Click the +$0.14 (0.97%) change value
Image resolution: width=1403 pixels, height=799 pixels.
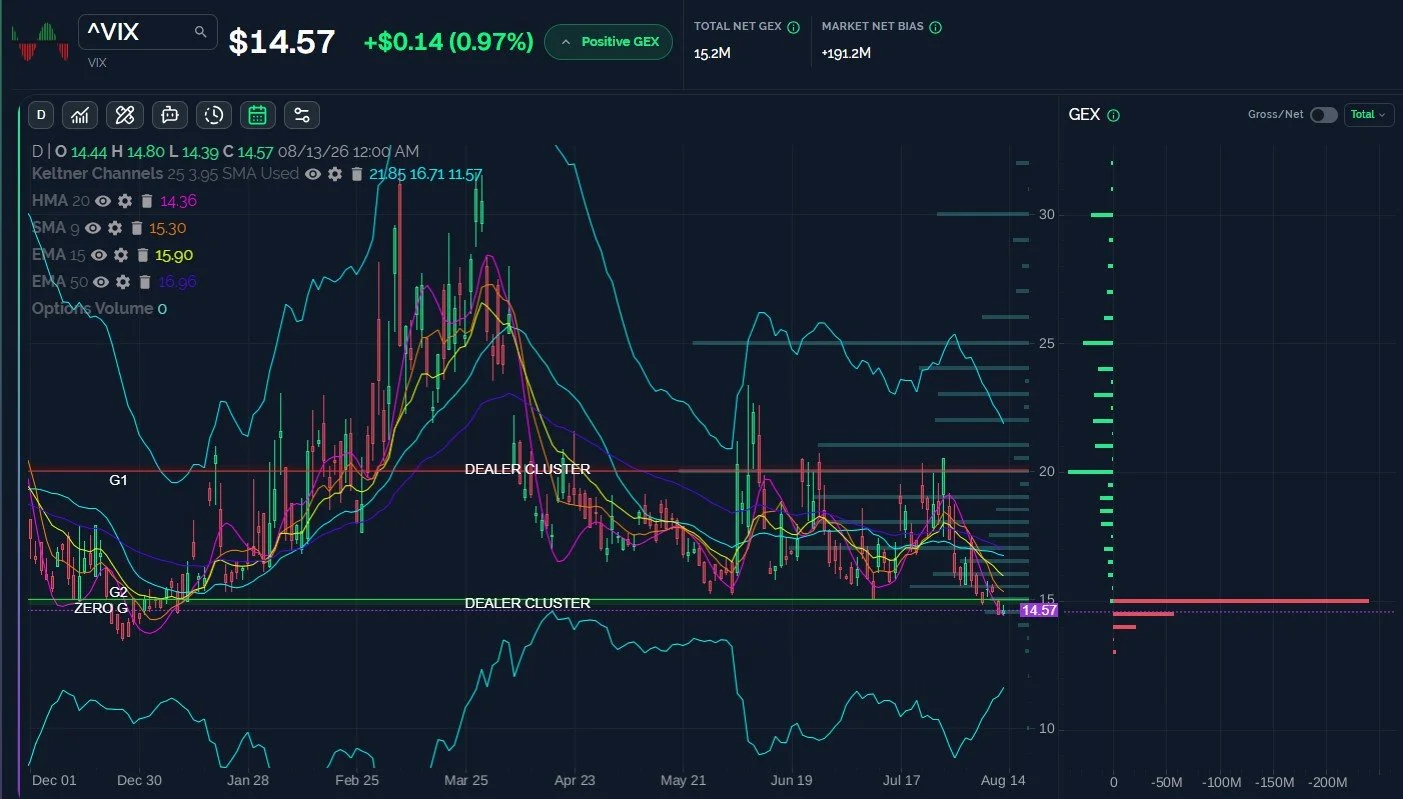click(x=448, y=42)
